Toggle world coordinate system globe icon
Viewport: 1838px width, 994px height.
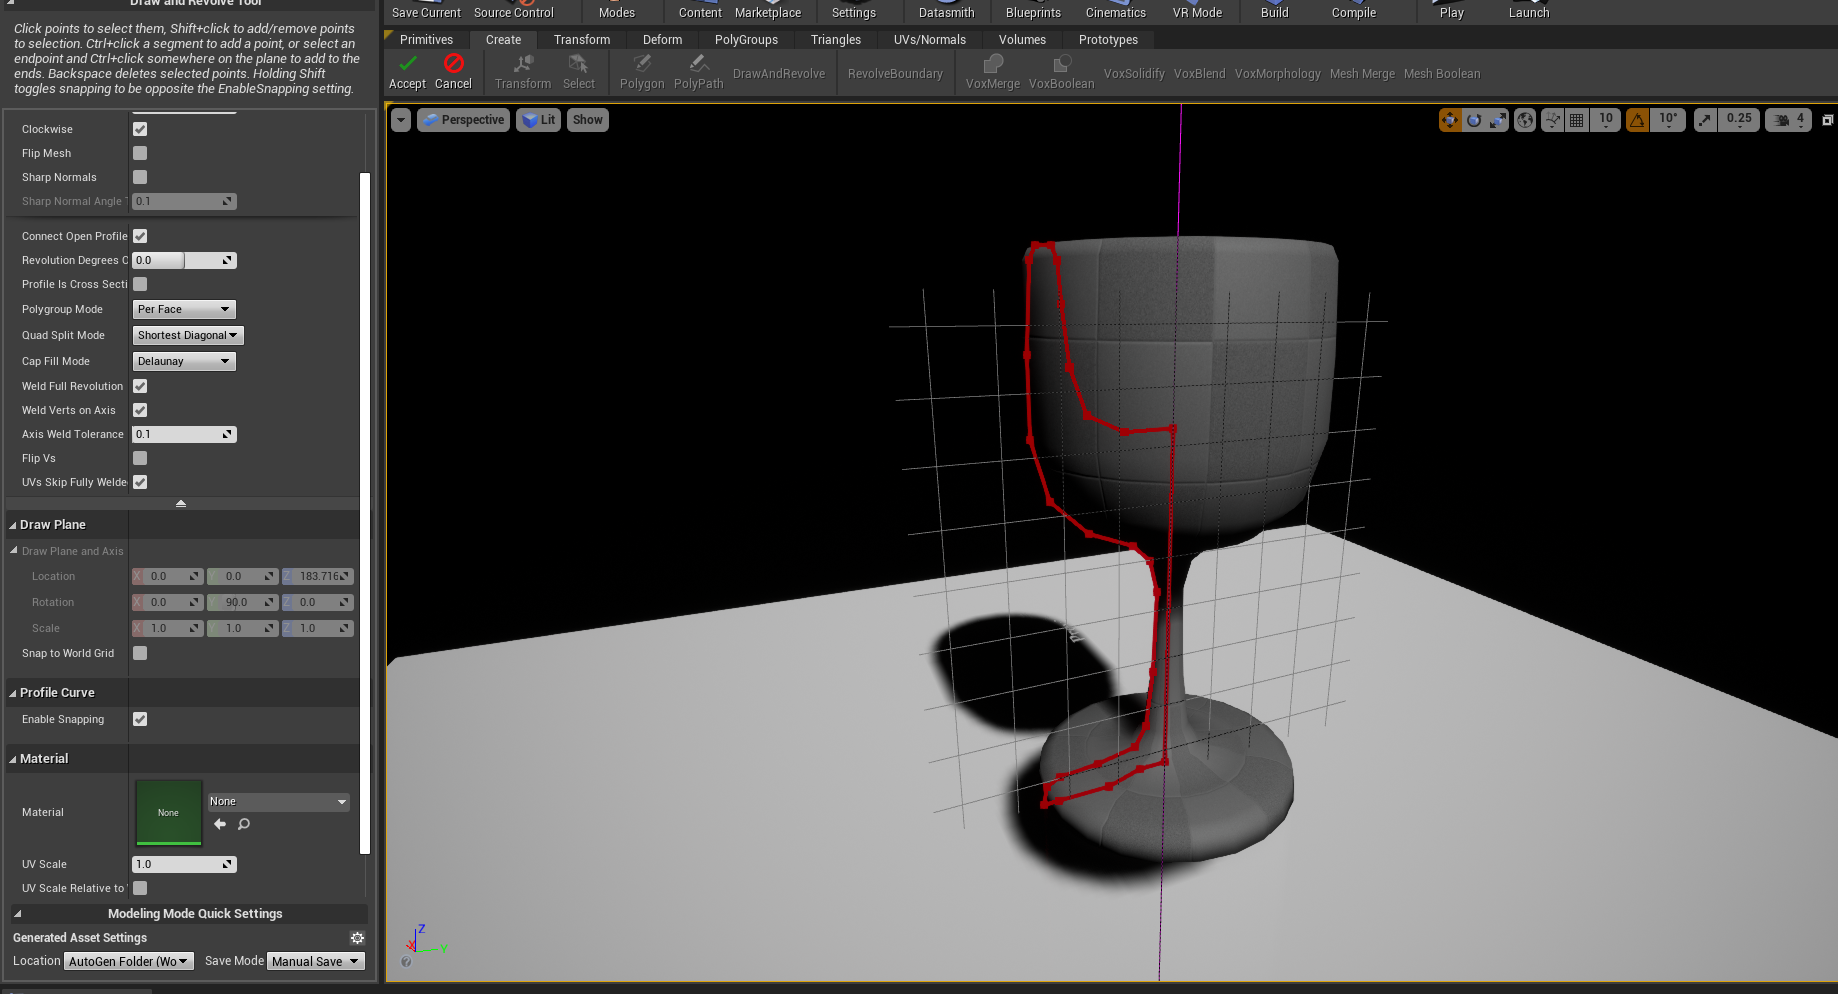(x=1524, y=120)
